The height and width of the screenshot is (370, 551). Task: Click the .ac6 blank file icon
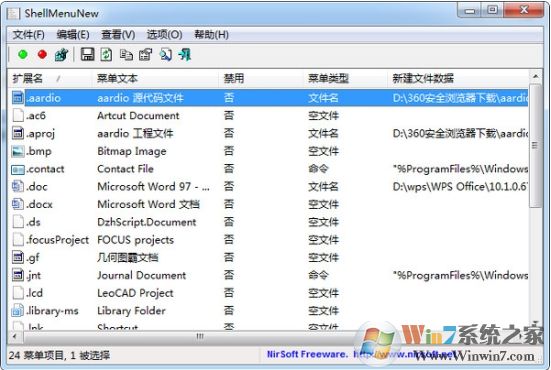[x=18, y=115]
